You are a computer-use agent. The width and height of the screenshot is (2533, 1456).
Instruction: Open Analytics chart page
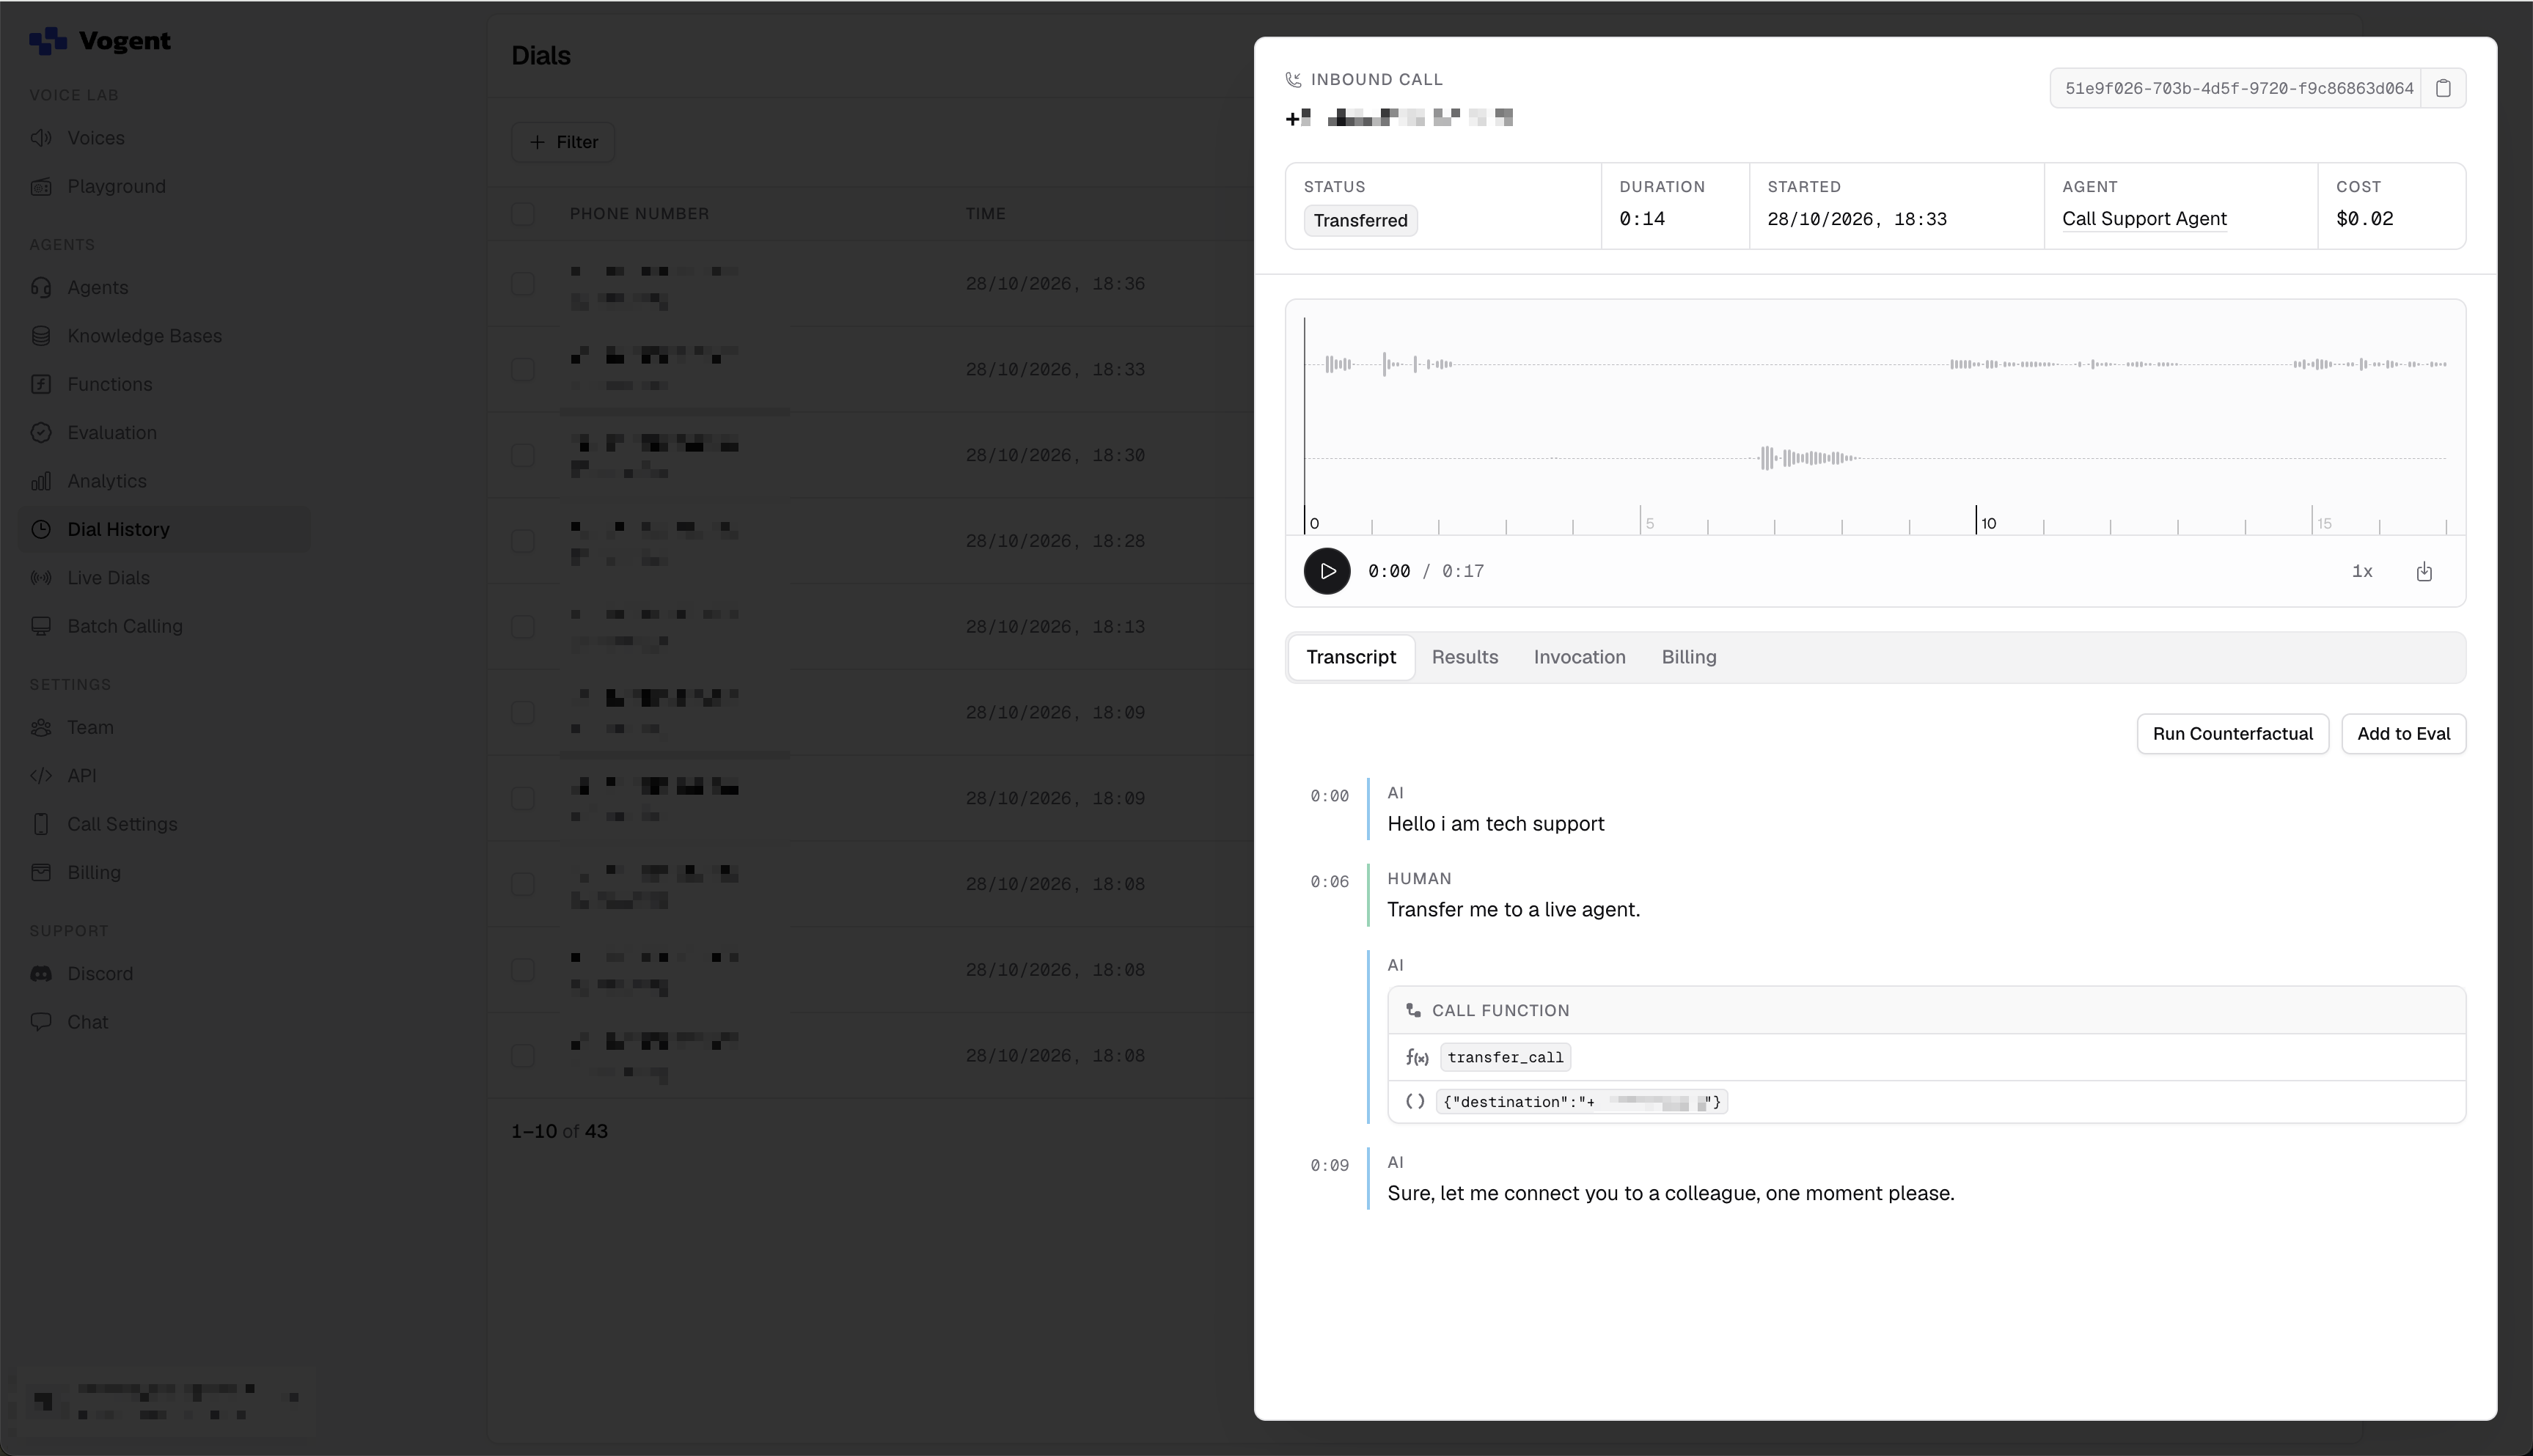pos(88,481)
